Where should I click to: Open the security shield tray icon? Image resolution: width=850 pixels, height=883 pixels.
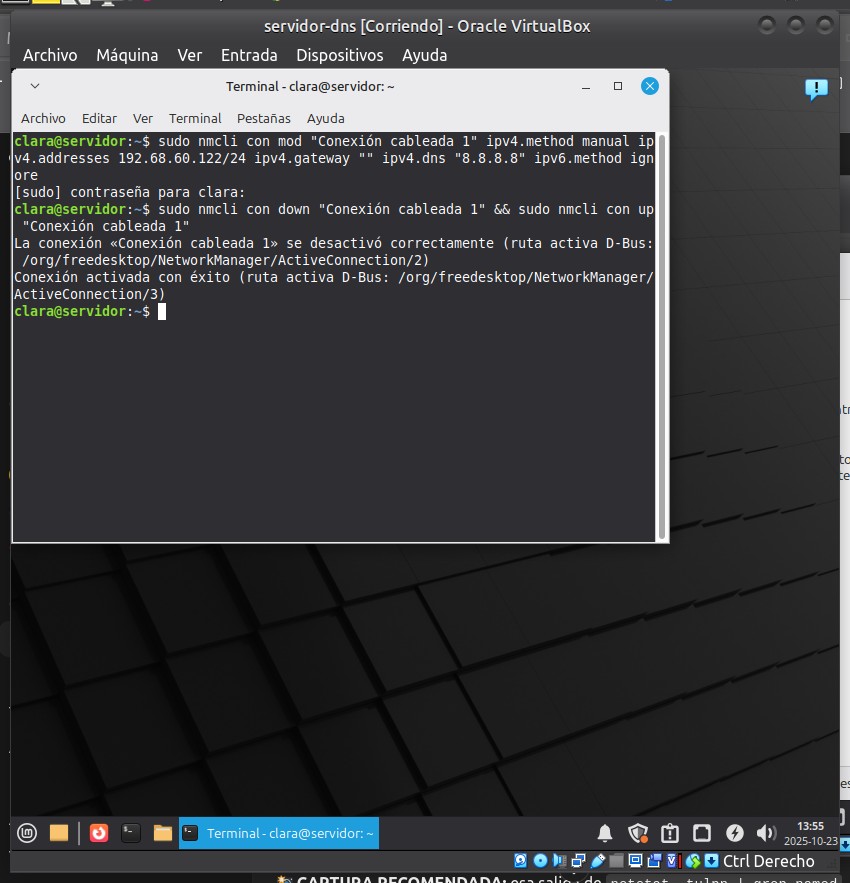pyautogui.click(x=637, y=832)
